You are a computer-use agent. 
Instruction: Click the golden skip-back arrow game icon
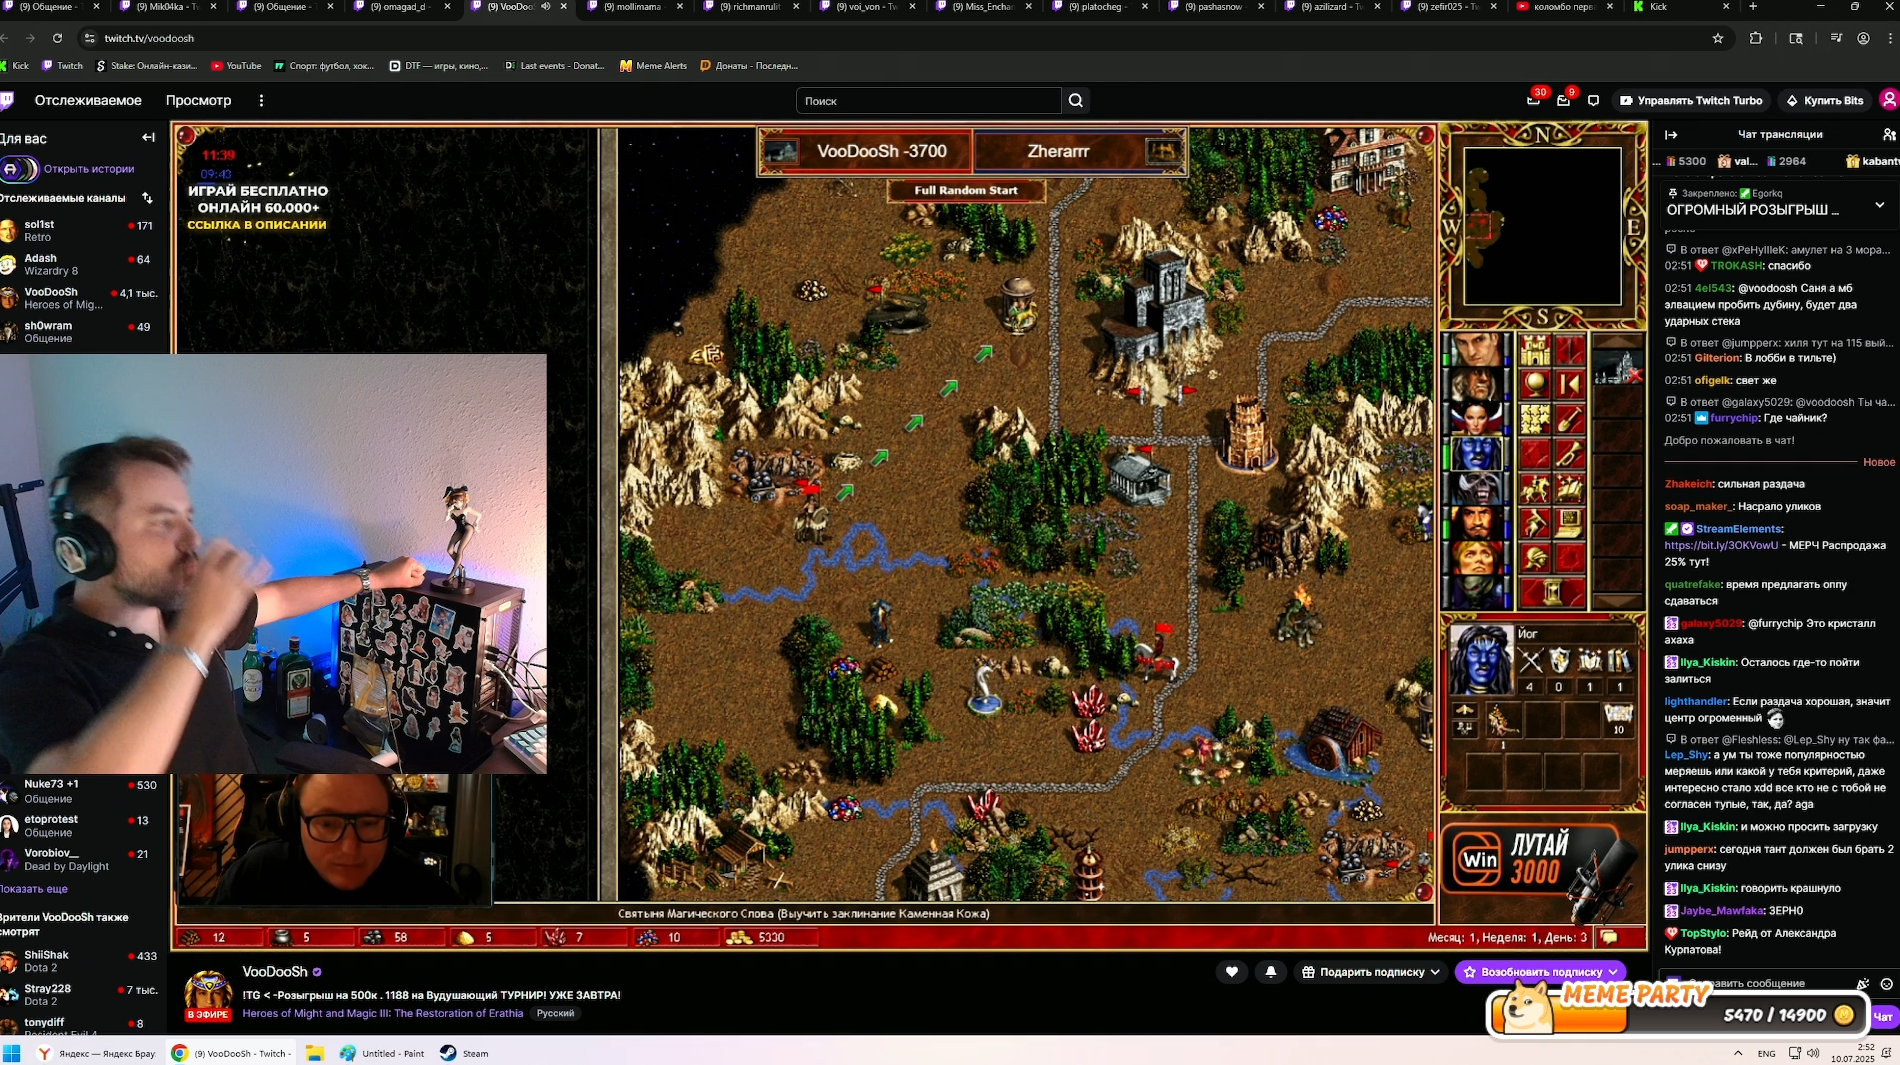(1570, 384)
